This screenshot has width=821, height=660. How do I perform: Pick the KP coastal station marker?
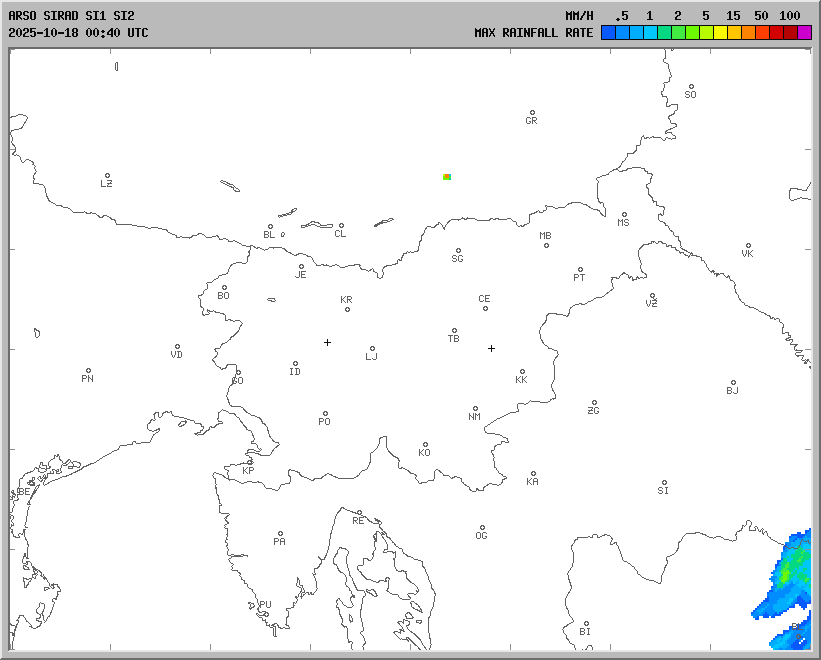tap(250, 463)
